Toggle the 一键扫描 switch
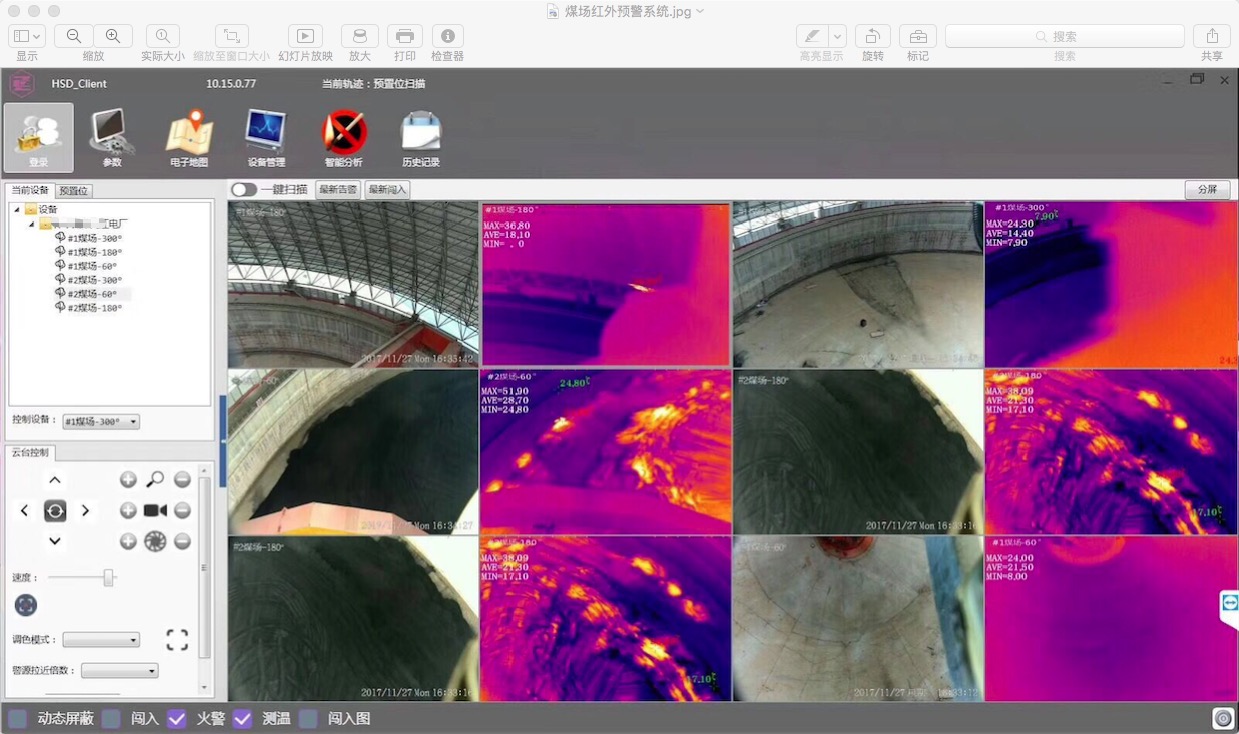The image size is (1239, 734). click(x=243, y=189)
